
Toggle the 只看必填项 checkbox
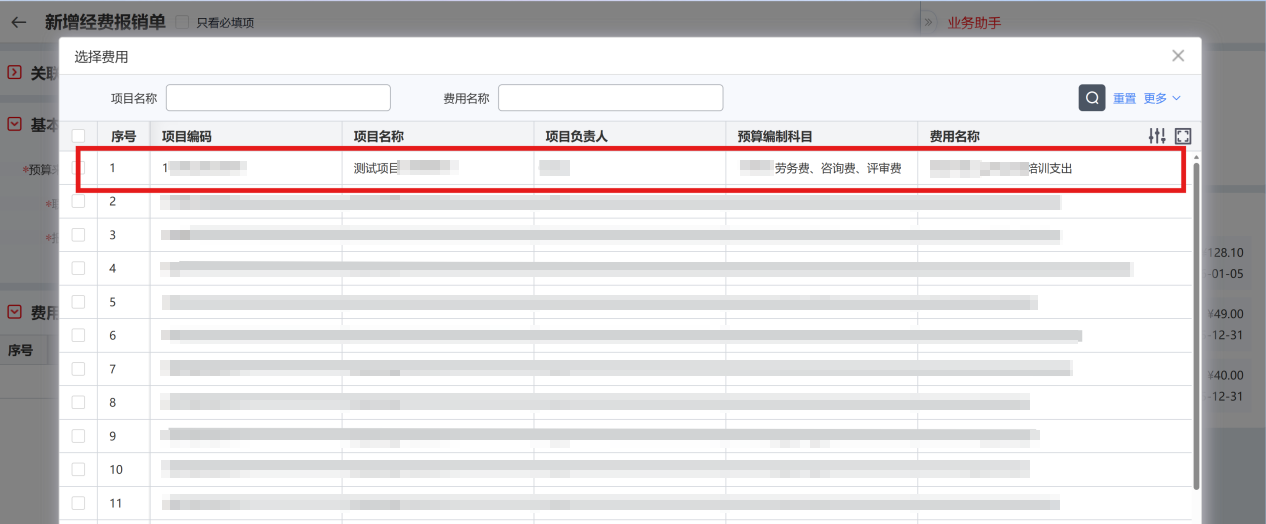point(182,22)
